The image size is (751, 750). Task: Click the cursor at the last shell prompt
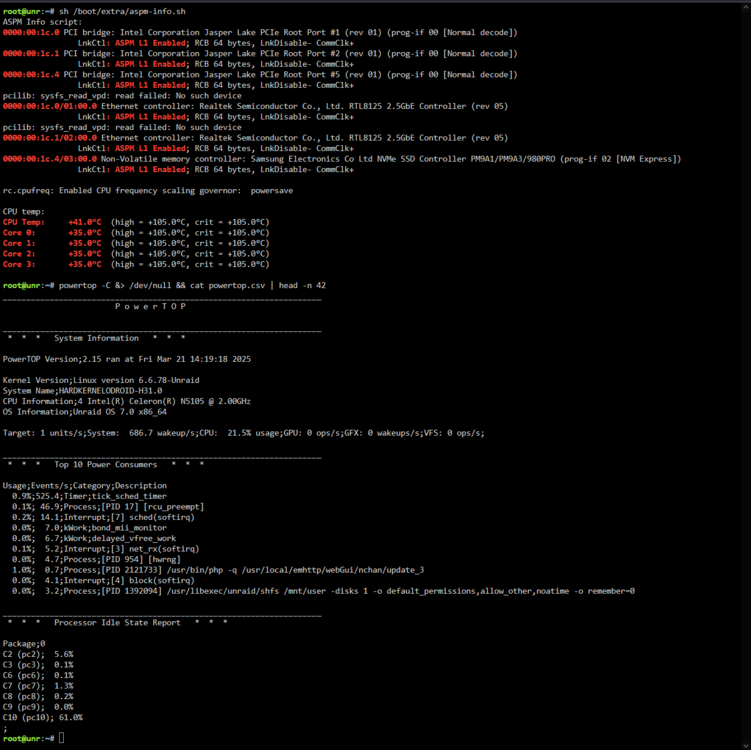click(x=61, y=738)
